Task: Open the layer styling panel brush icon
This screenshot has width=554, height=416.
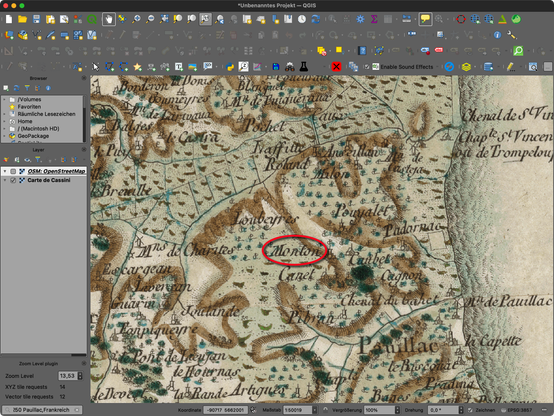Action: [x=6, y=160]
